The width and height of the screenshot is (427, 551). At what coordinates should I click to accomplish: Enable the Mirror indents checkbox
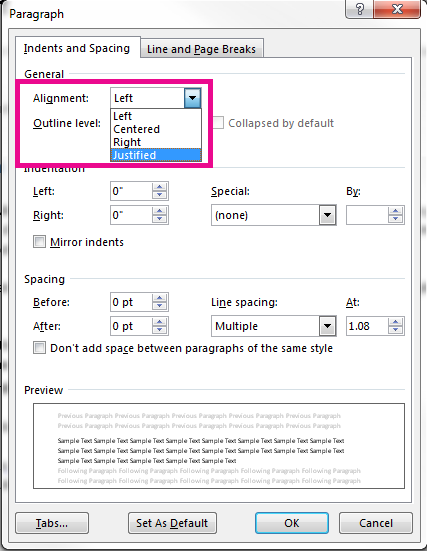tap(39, 242)
